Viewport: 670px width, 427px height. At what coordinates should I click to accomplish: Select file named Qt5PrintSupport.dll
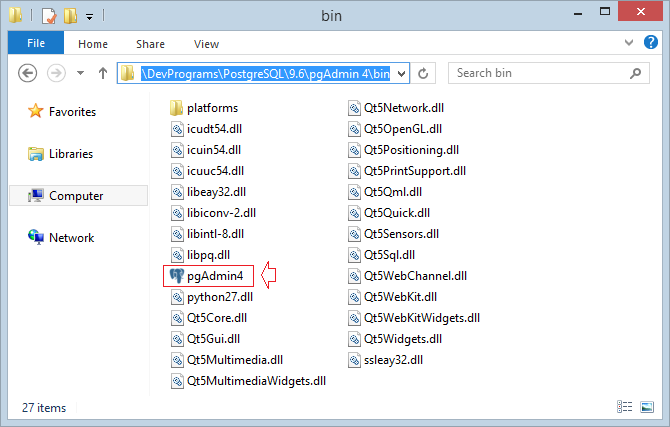click(x=414, y=171)
